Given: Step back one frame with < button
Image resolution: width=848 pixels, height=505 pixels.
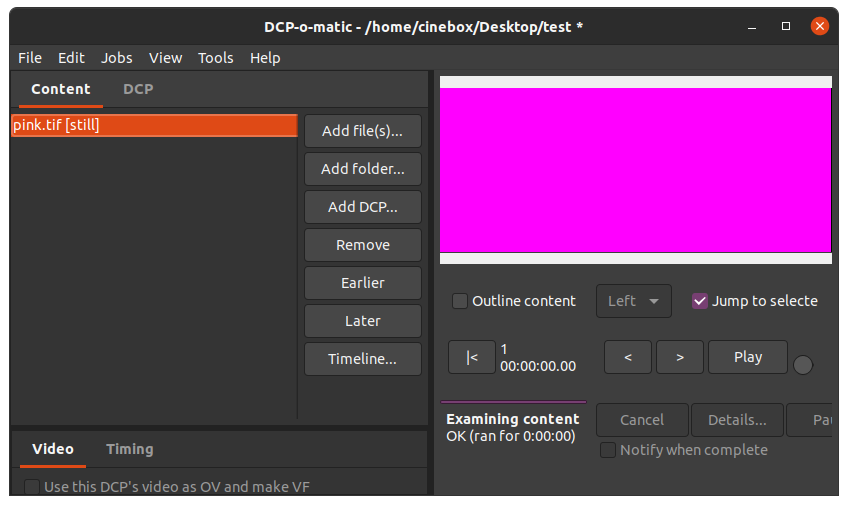Looking at the screenshot, I should 628,357.
